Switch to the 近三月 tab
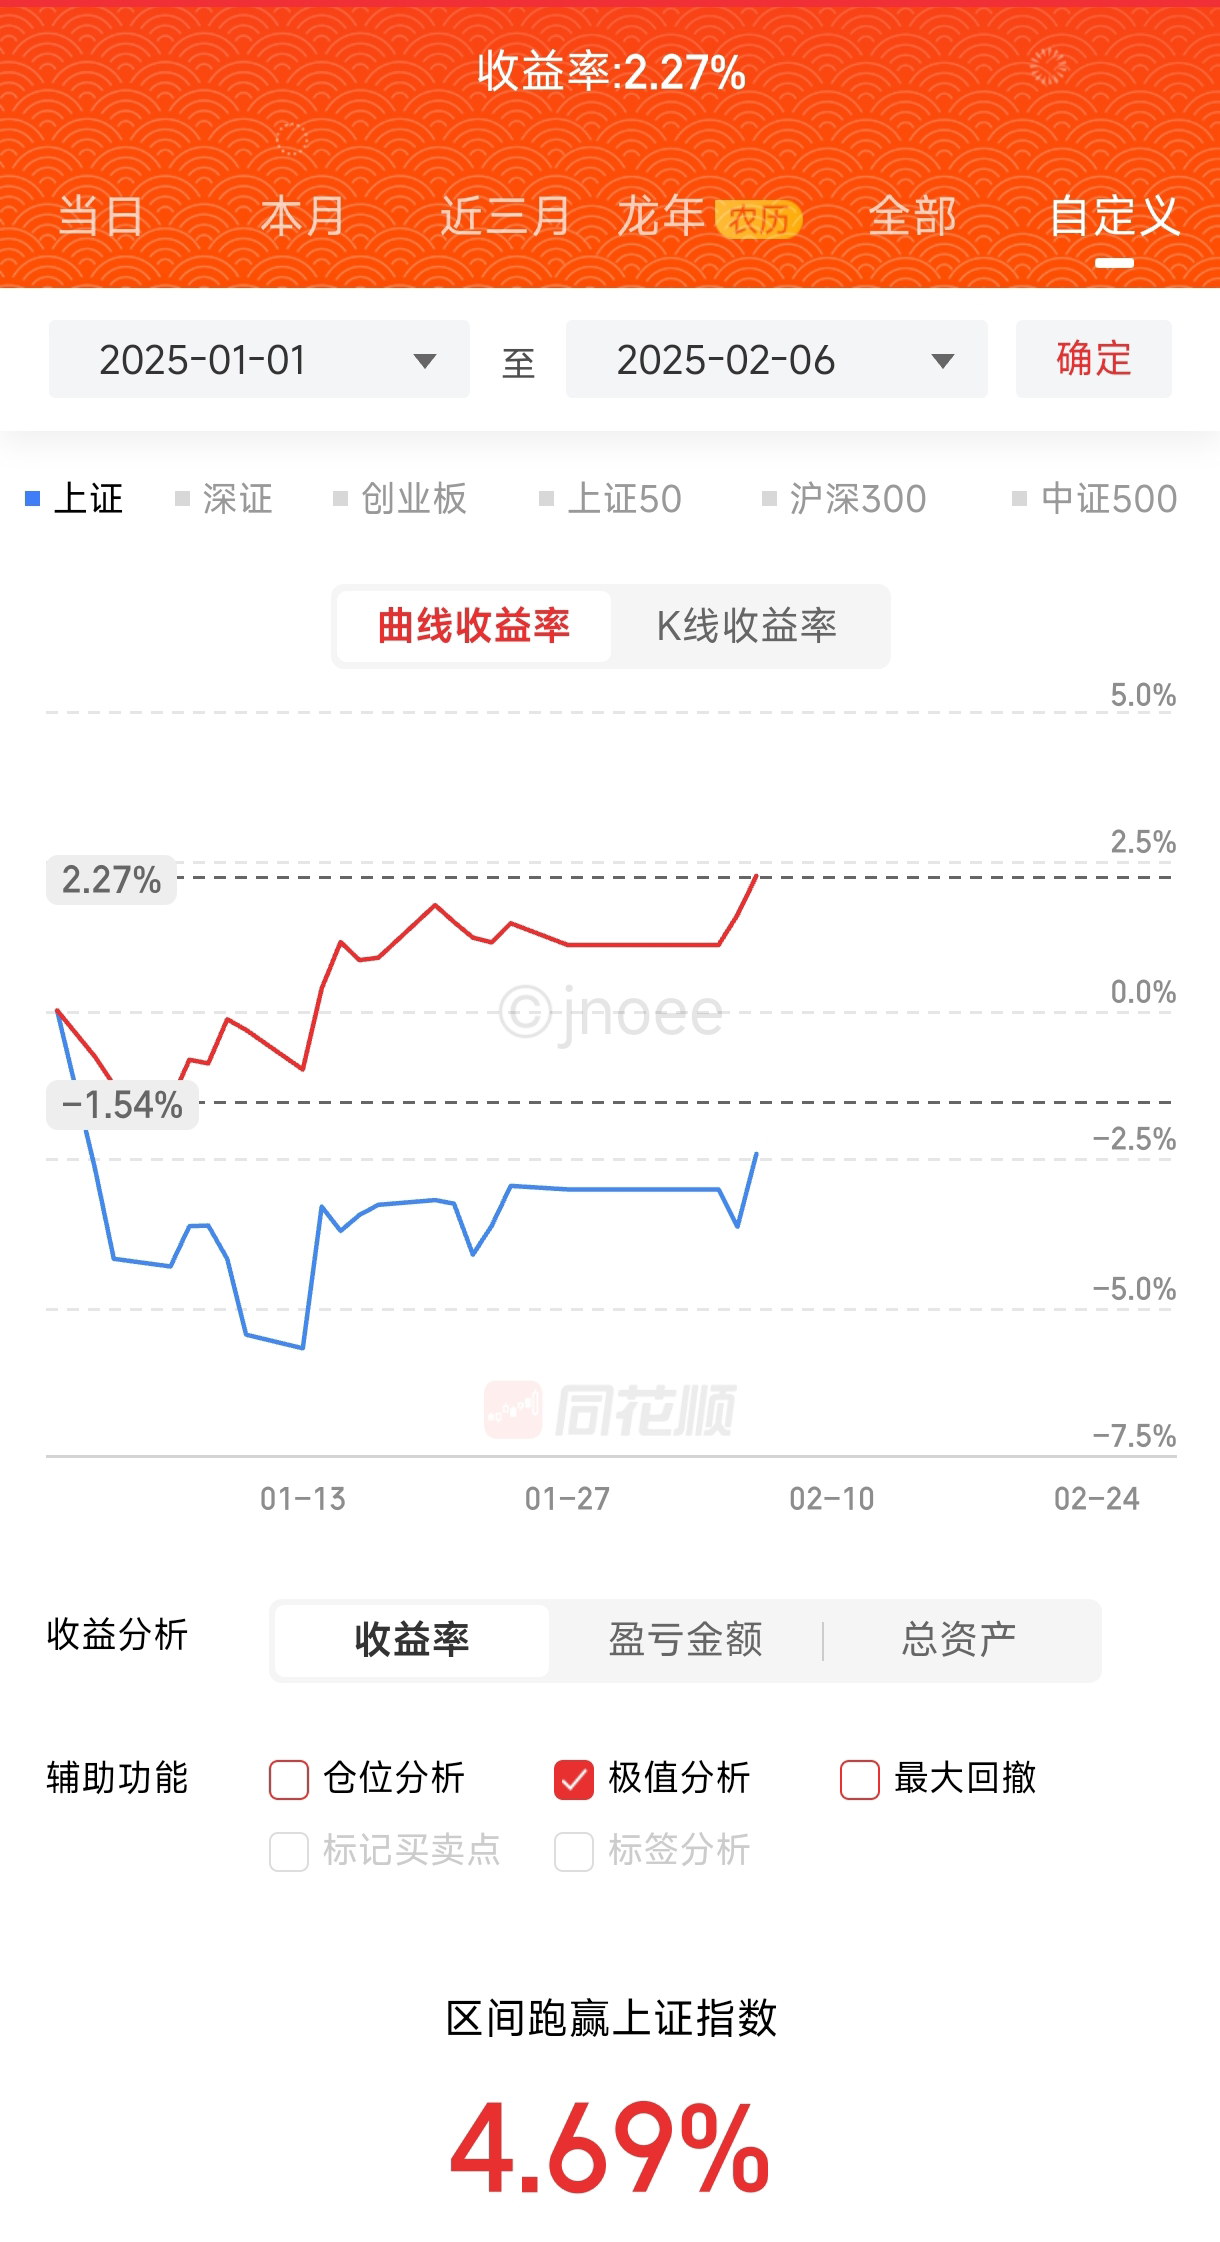The width and height of the screenshot is (1220, 2242). point(505,216)
